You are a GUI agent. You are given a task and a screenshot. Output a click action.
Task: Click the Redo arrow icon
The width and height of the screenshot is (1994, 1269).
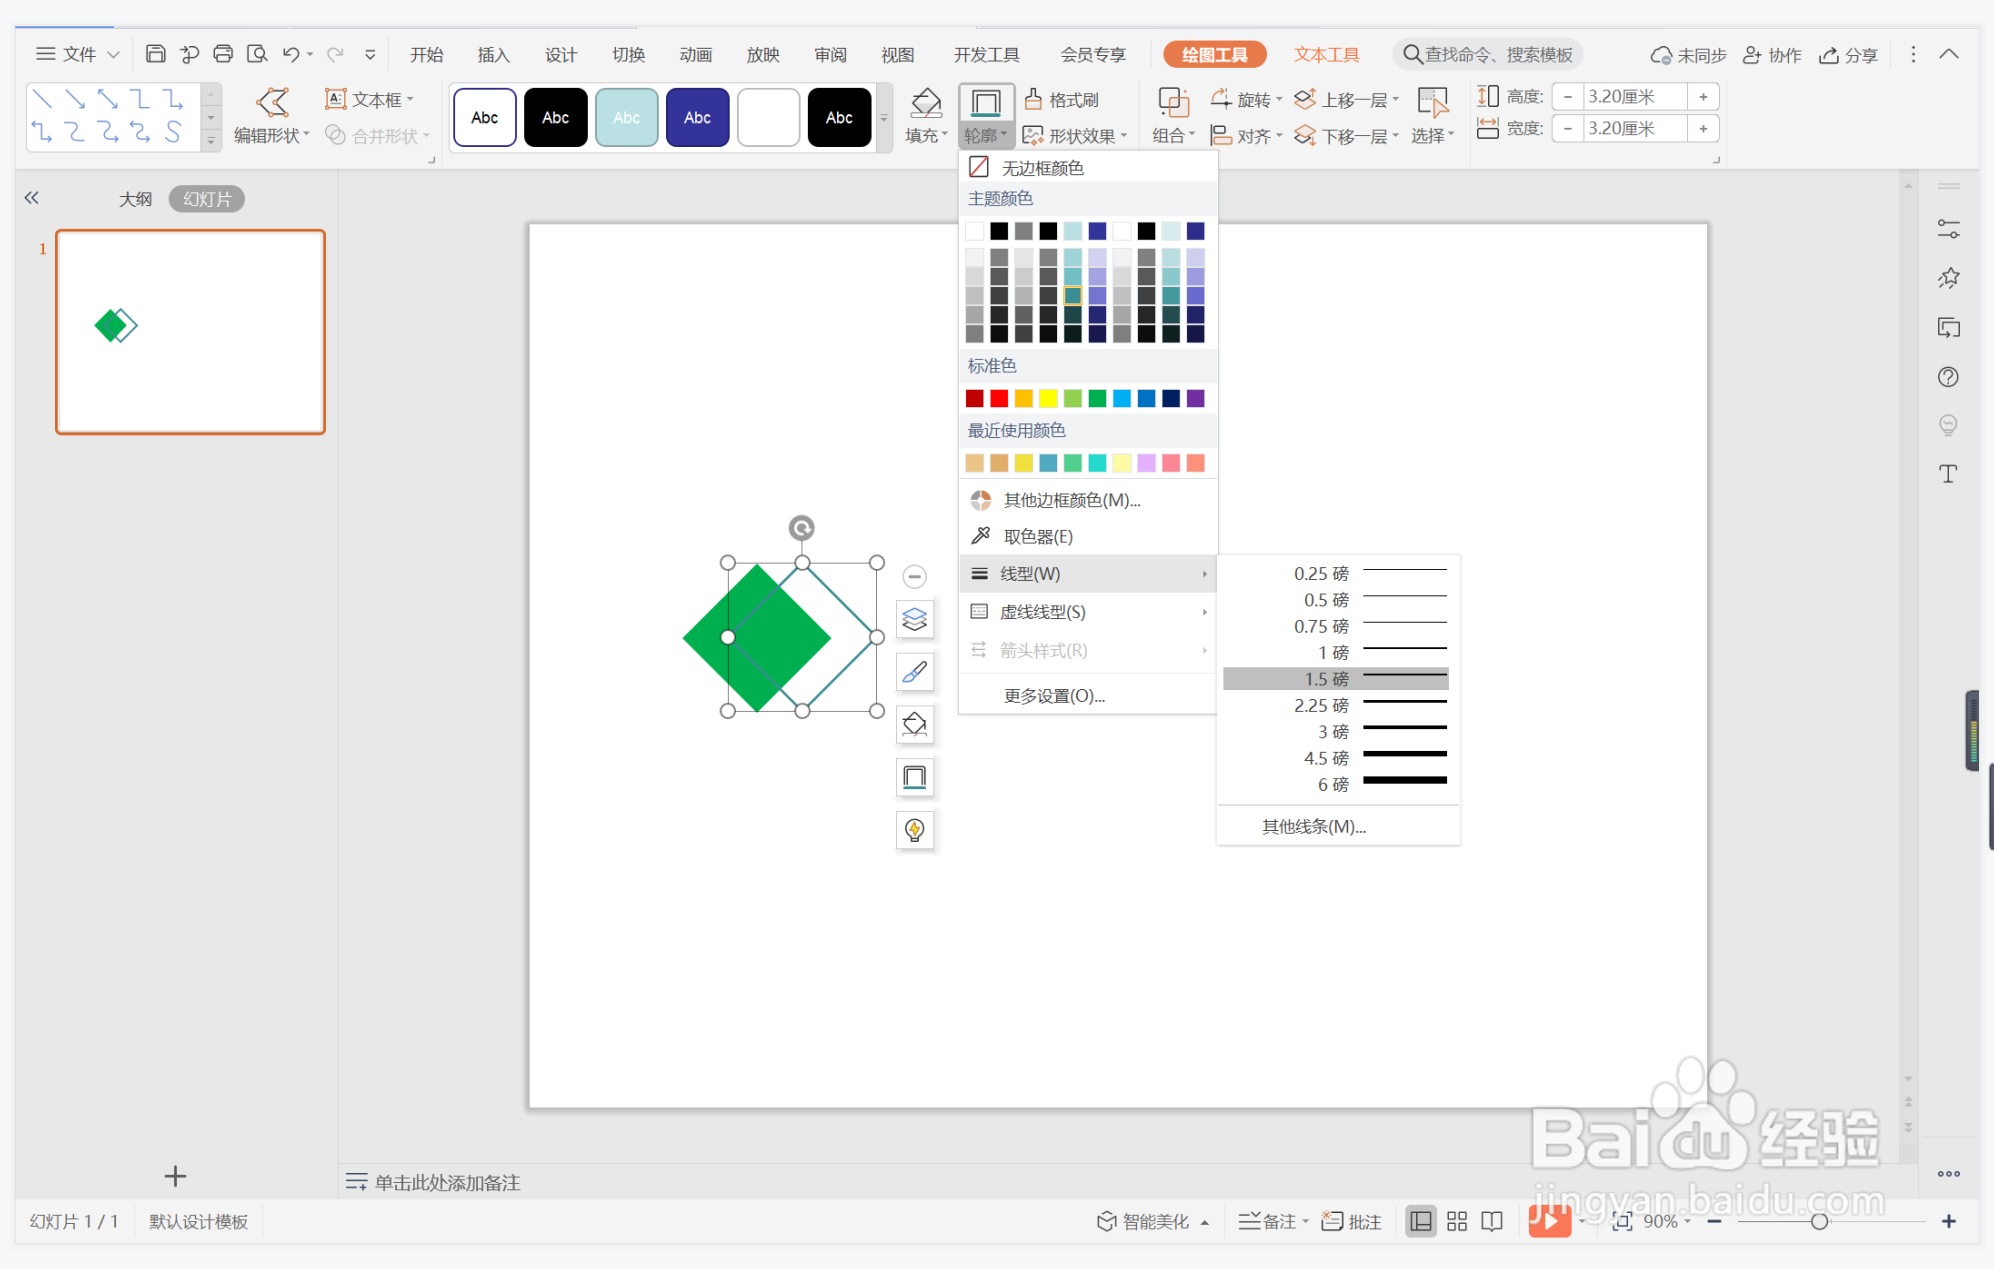point(335,54)
